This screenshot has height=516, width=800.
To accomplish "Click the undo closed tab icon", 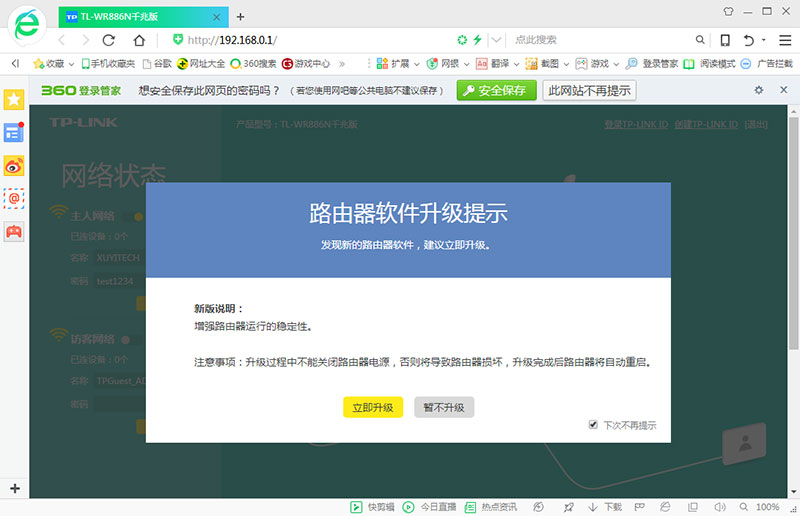I will pyautogui.click(x=748, y=40).
